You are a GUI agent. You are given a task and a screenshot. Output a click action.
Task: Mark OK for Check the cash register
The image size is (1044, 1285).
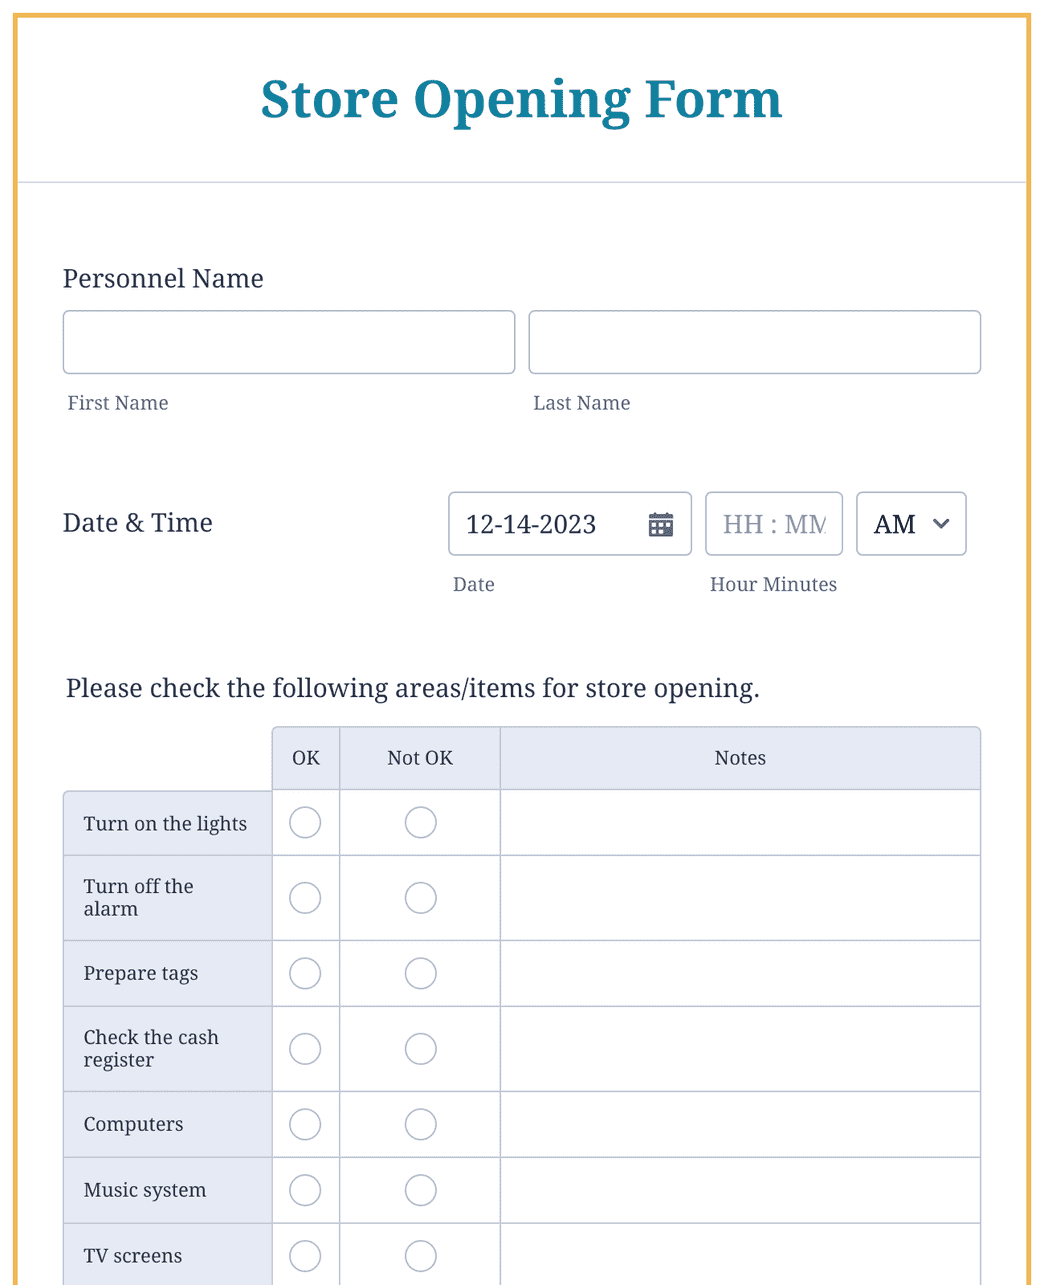305,1049
